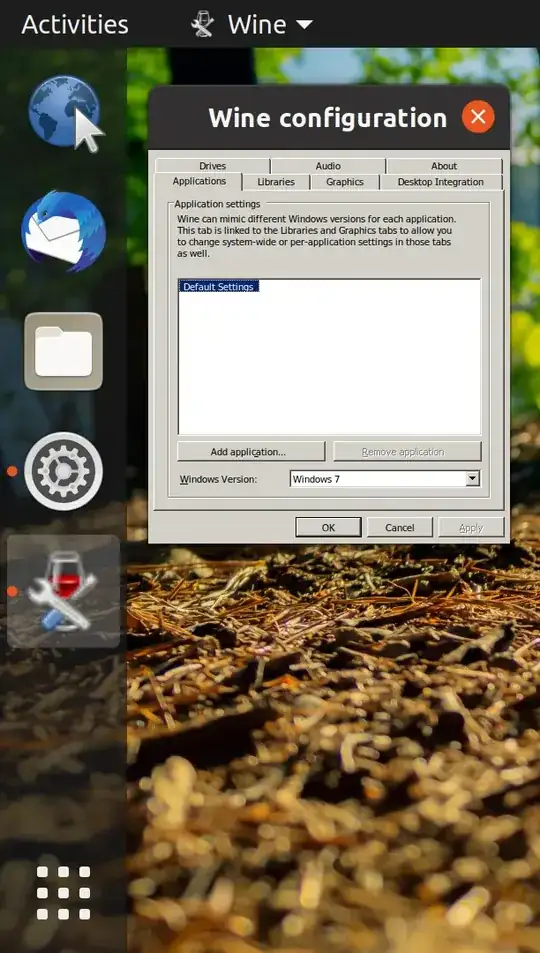540x953 pixels.
Task: Open the web browser globe icon in dock
Action: point(64,112)
